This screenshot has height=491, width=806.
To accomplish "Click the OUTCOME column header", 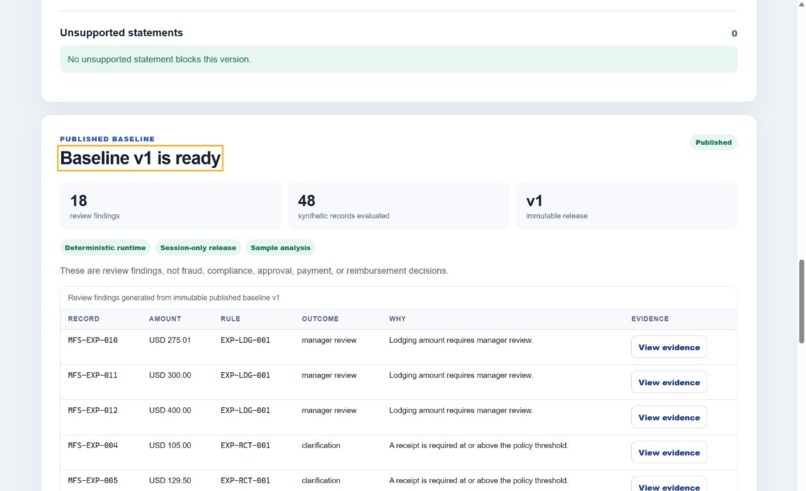I will point(320,319).
